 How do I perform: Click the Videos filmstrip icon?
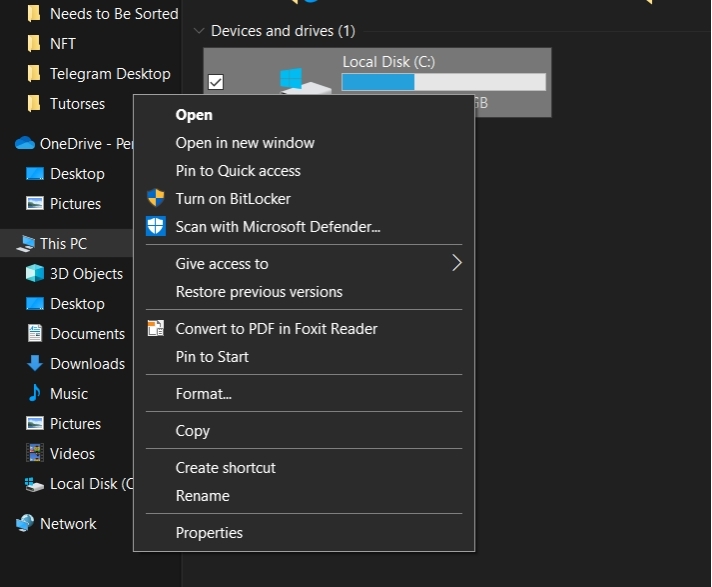coord(35,453)
